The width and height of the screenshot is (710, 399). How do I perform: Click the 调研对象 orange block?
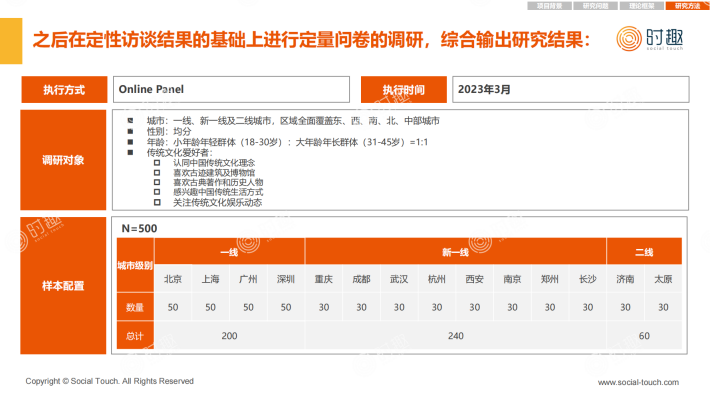pyautogui.click(x=63, y=160)
